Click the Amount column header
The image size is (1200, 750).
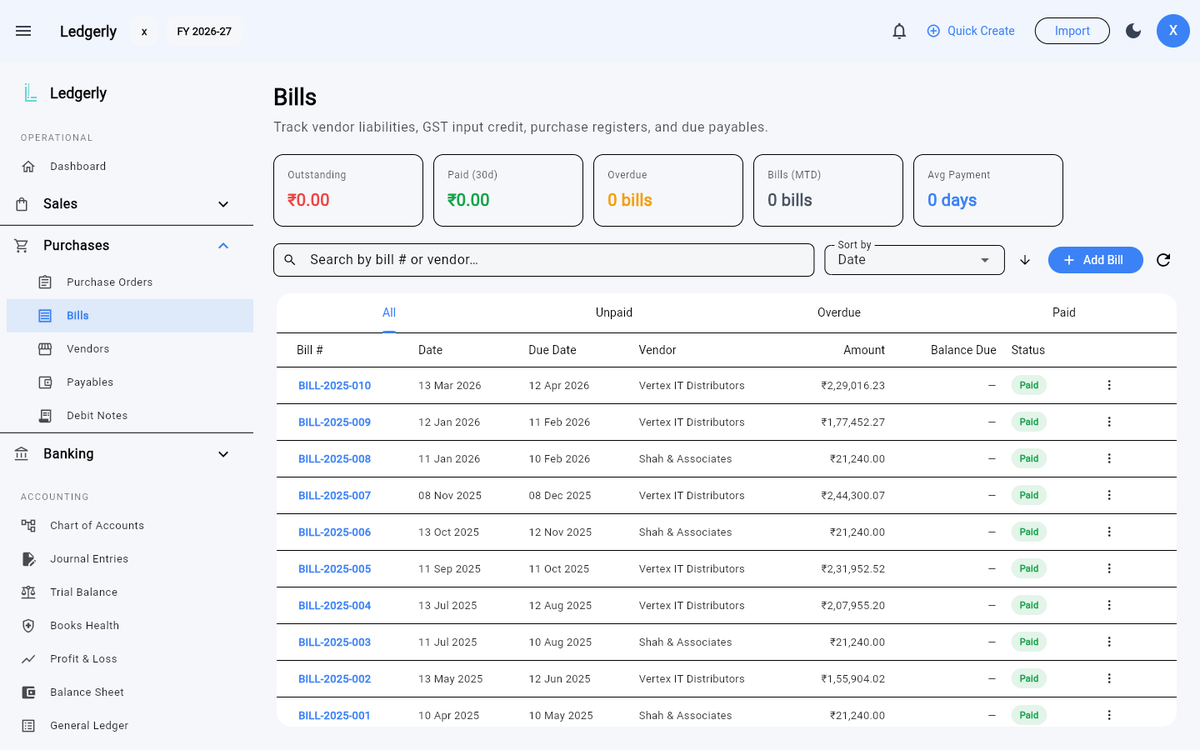[864, 350]
